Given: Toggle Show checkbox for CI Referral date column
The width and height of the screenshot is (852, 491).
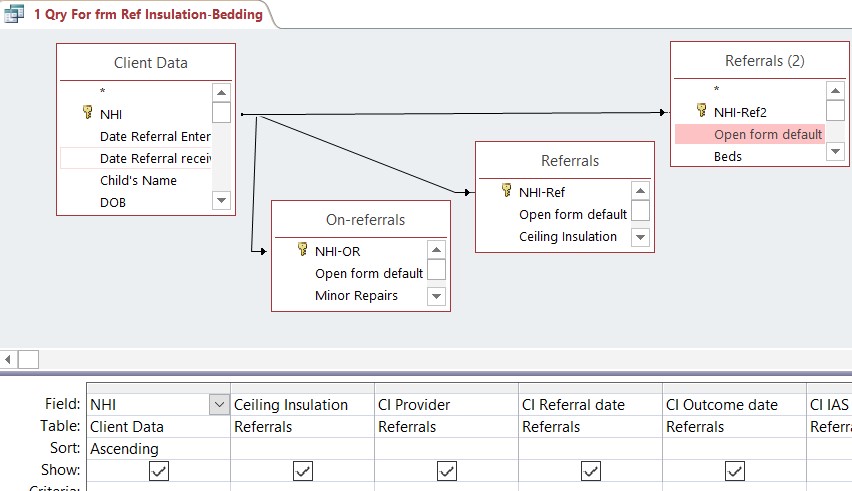Looking at the screenshot, I should [591, 471].
